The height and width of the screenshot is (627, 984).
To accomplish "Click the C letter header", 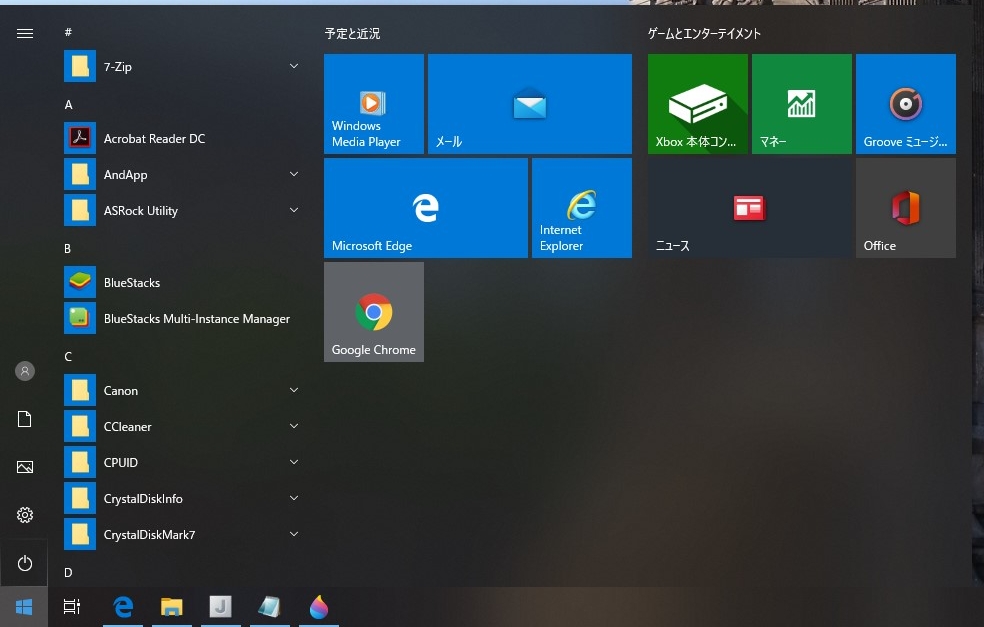I will [x=68, y=356].
